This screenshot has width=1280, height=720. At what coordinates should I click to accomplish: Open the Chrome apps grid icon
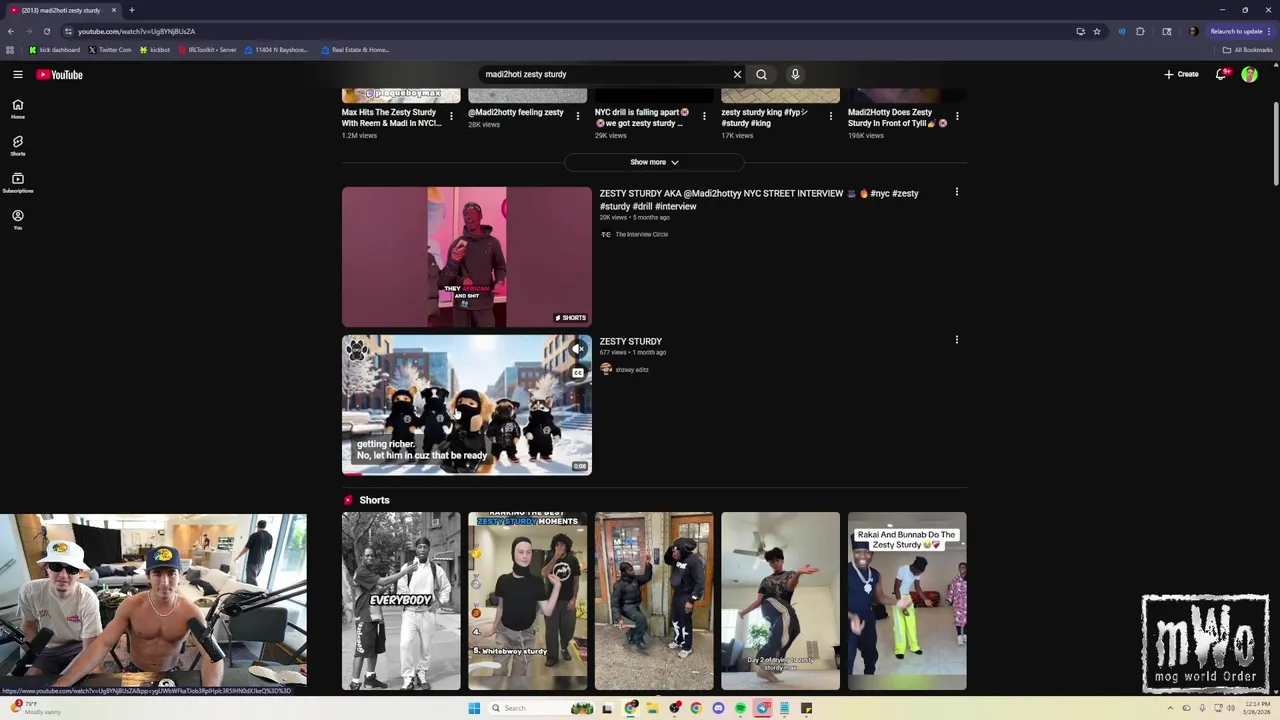coord(10,50)
